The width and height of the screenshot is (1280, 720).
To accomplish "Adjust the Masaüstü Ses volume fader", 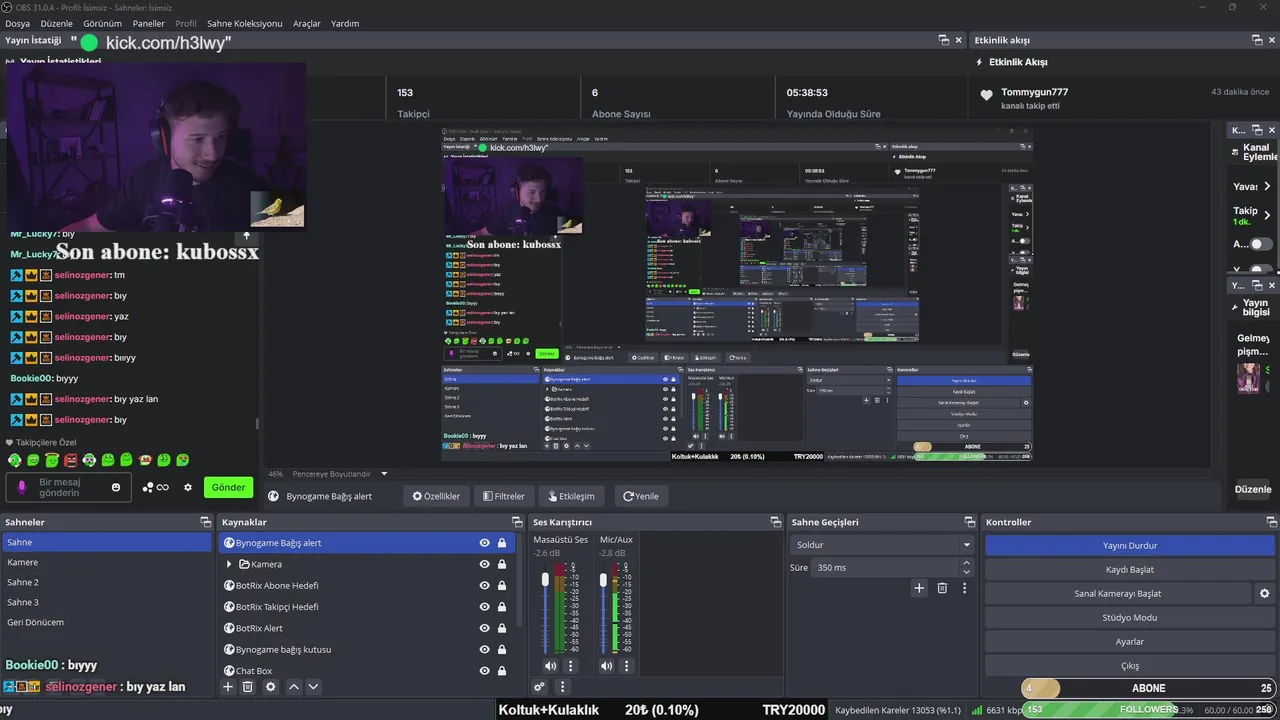I will point(545,579).
